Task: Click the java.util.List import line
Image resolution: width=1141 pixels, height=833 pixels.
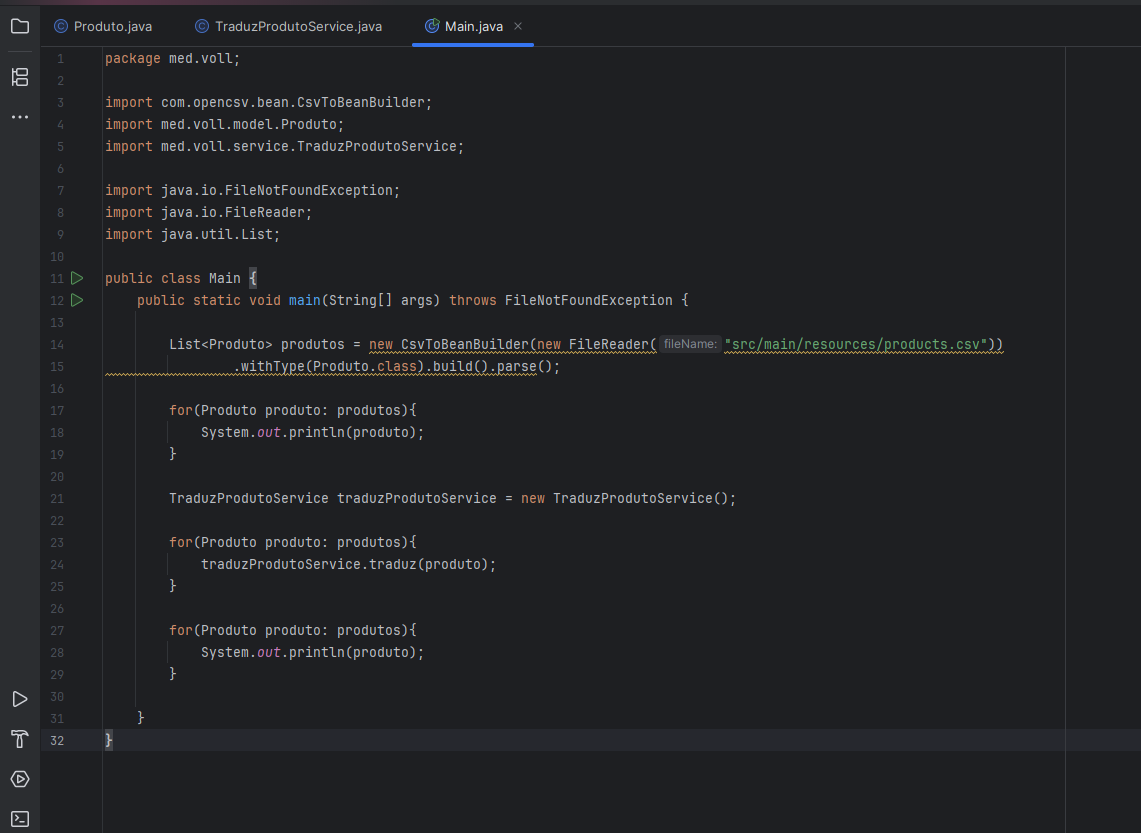Action: (192, 234)
